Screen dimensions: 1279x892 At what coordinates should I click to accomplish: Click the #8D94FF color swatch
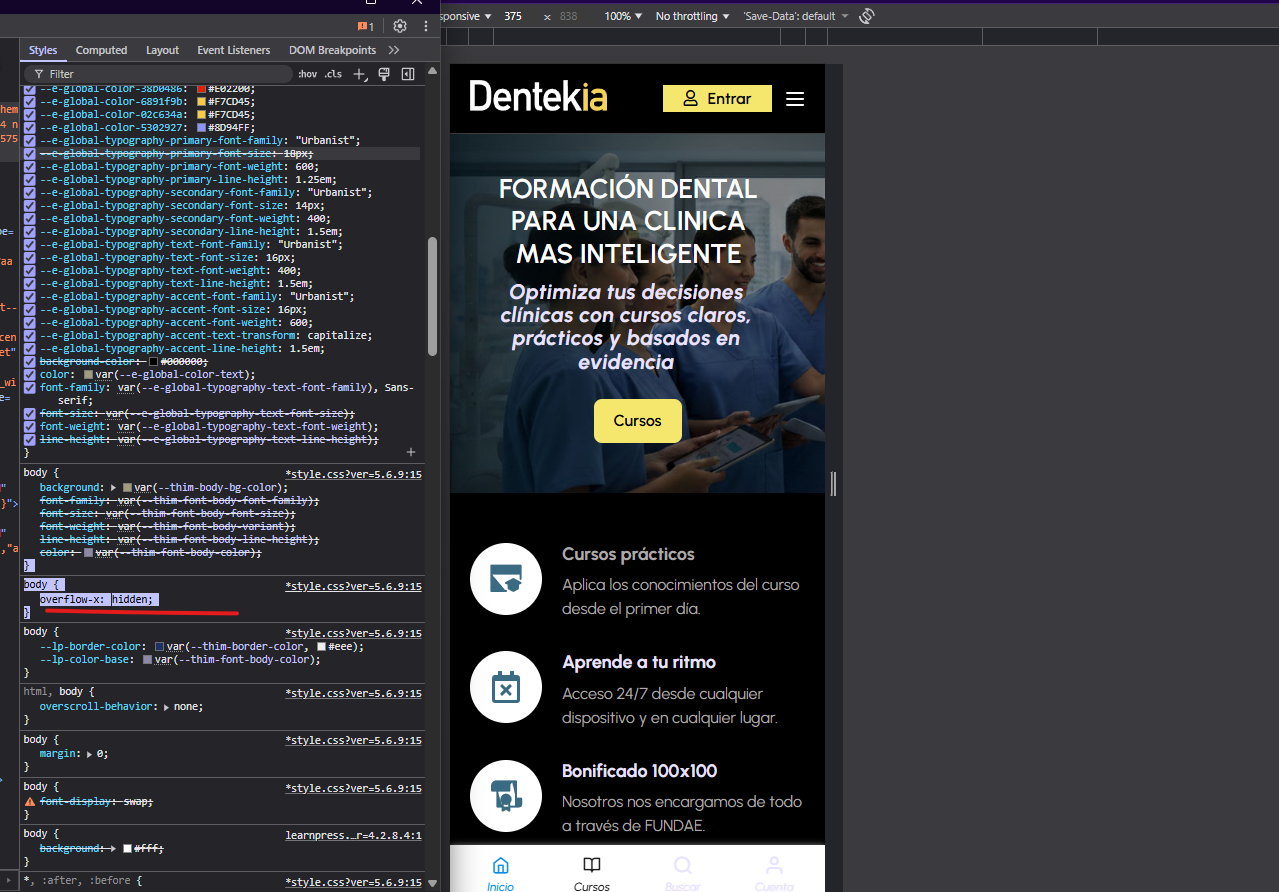point(202,128)
